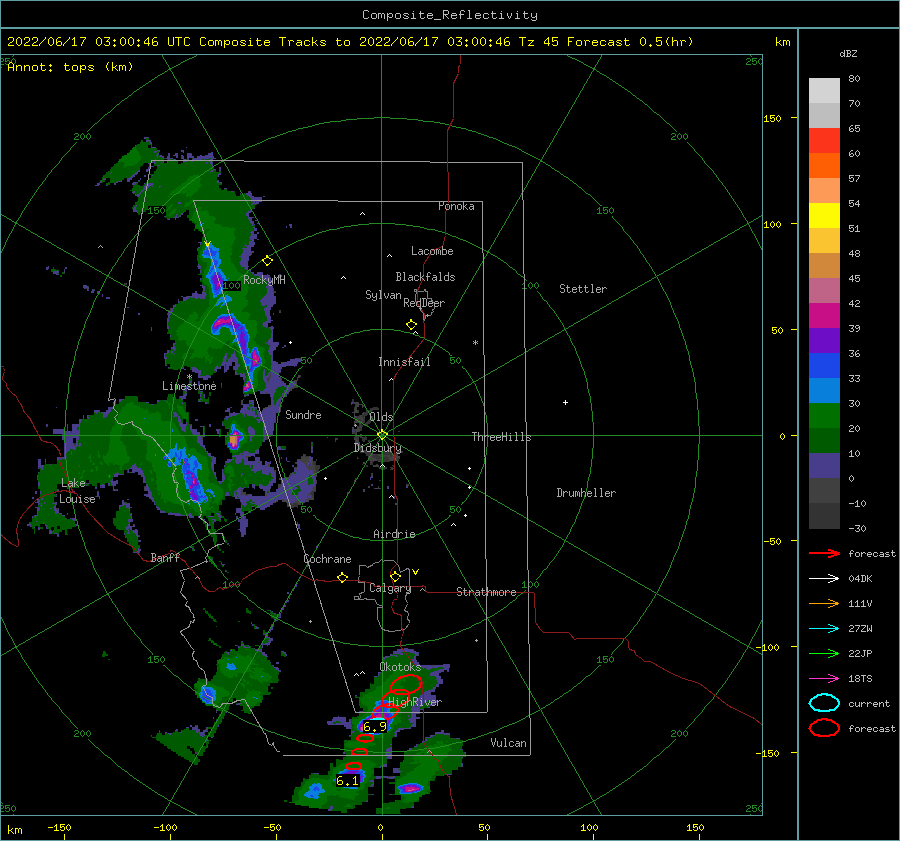Click the 'Vulcan' city label

click(508, 743)
